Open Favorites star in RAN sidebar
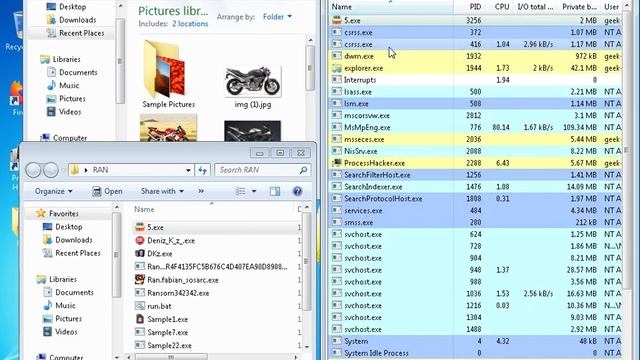Viewport: 640px width, 360px height. 41,213
